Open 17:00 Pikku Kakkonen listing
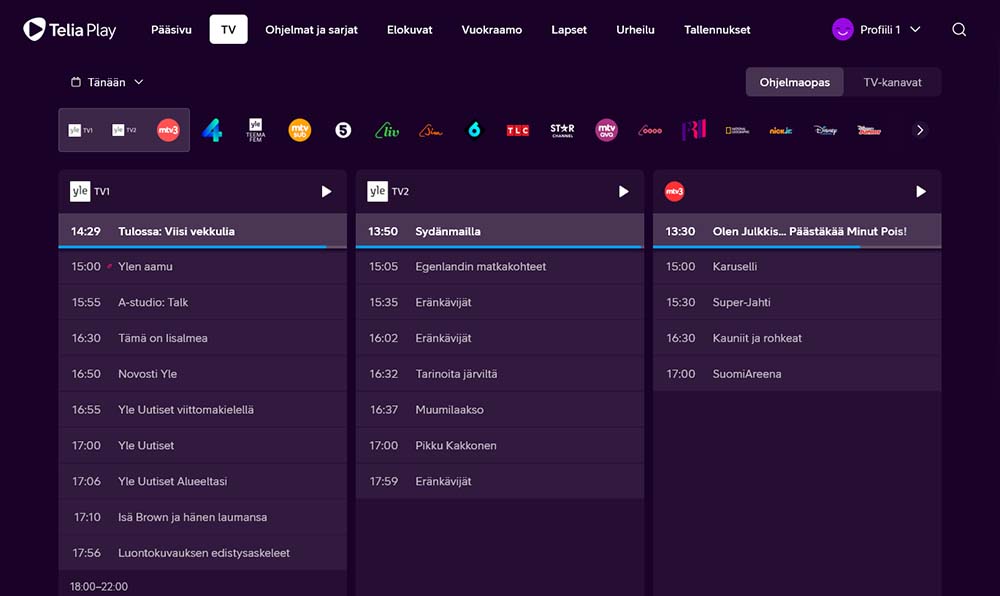Screen dimensions: 1000x596 [x=500, y=446]
